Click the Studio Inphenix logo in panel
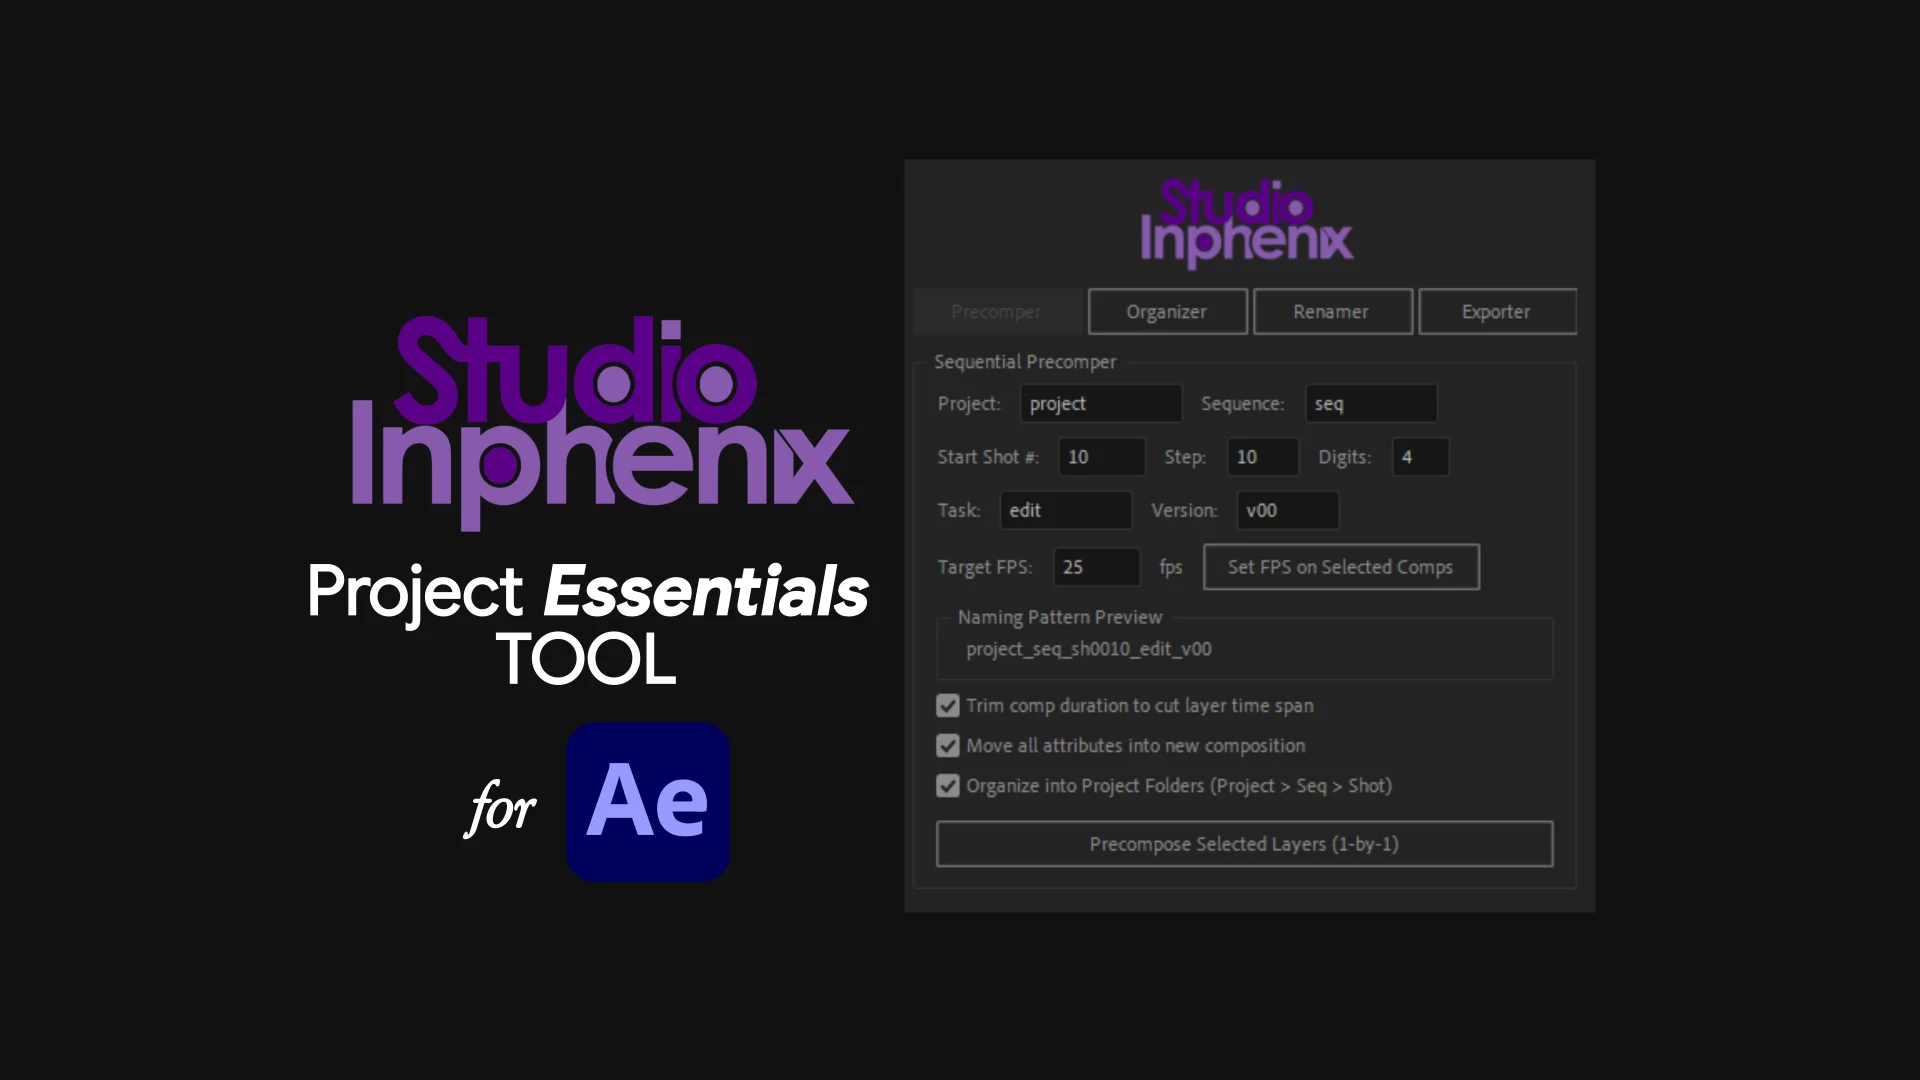 [1247, 223]
